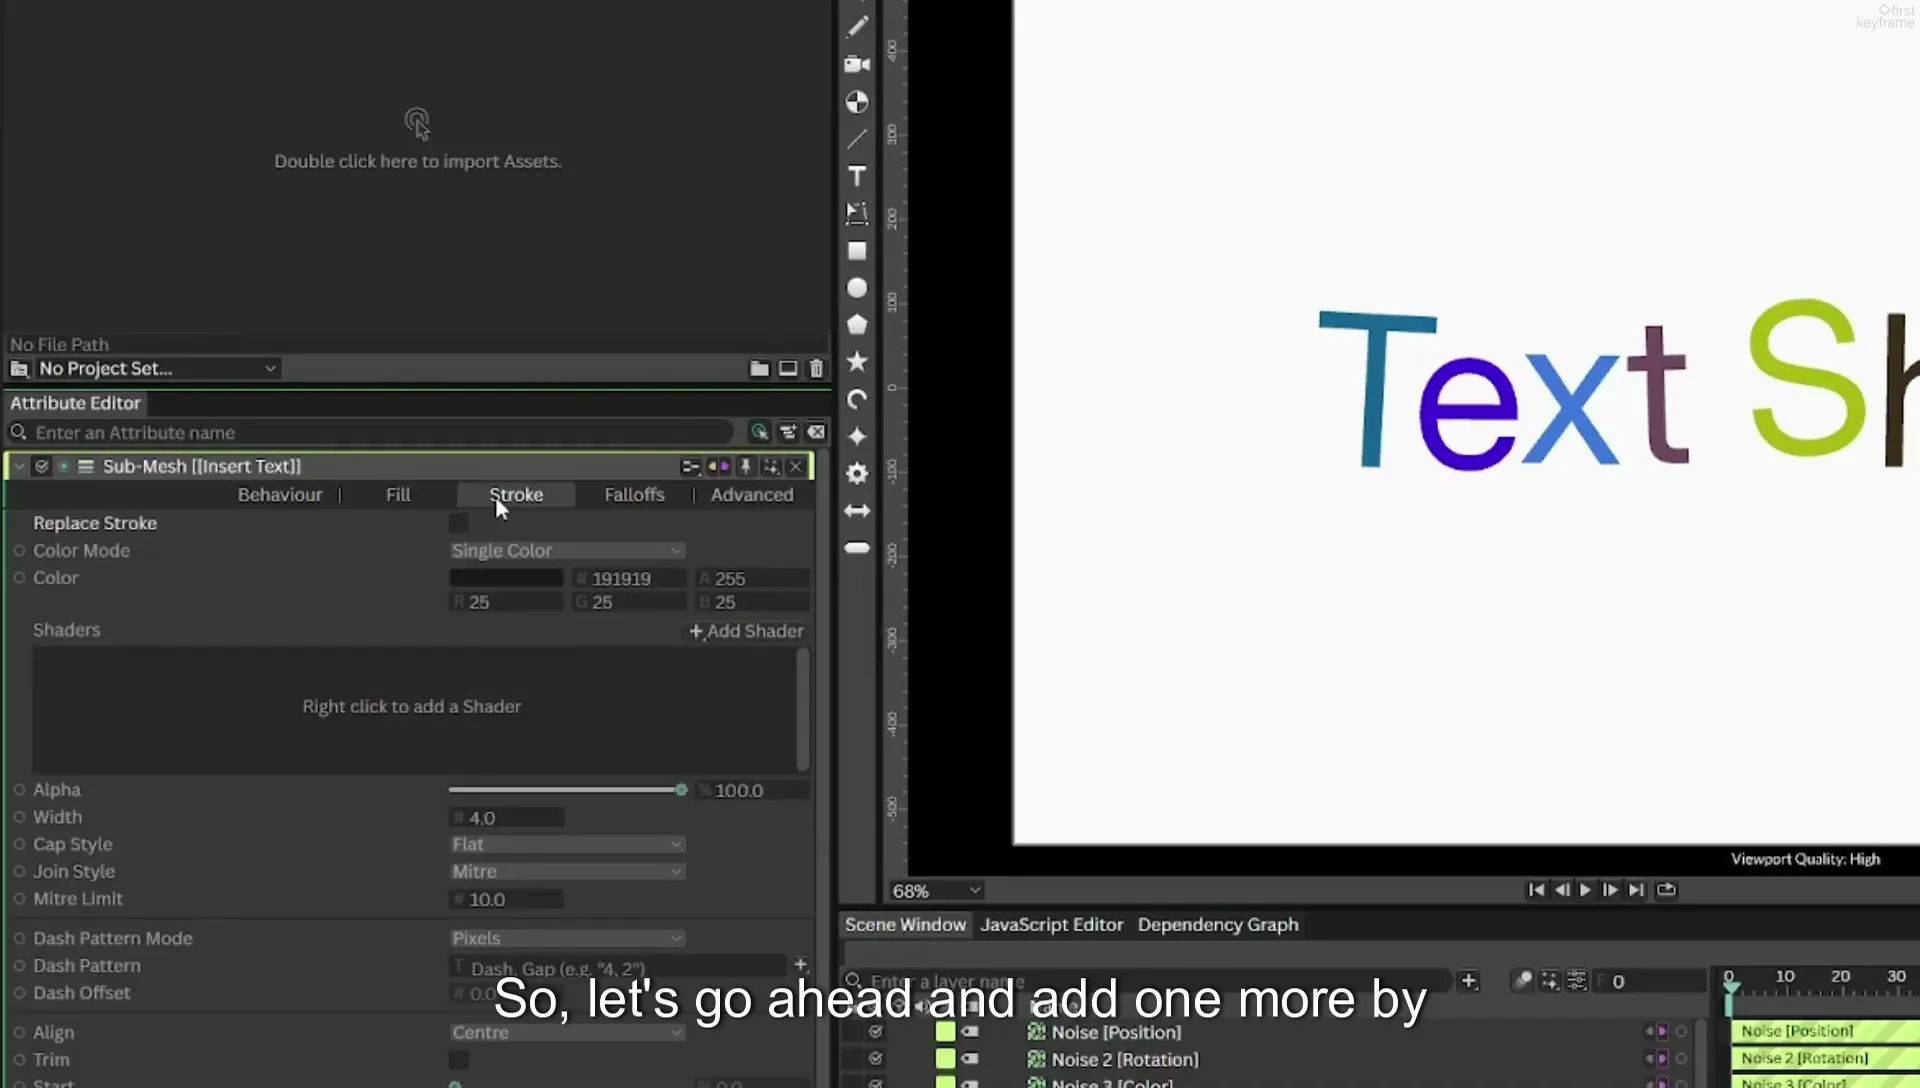
Task: Open the Color Mode dropdown
Action: point(567,551)
